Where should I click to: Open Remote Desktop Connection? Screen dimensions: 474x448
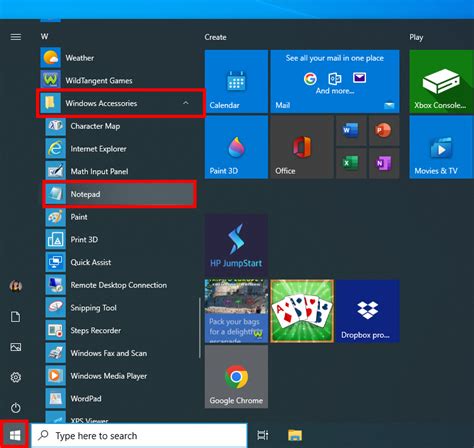coord(118,285)
